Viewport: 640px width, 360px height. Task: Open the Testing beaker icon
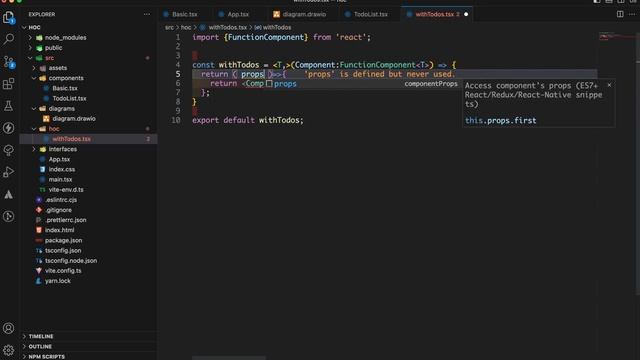(x=9, y=106)
